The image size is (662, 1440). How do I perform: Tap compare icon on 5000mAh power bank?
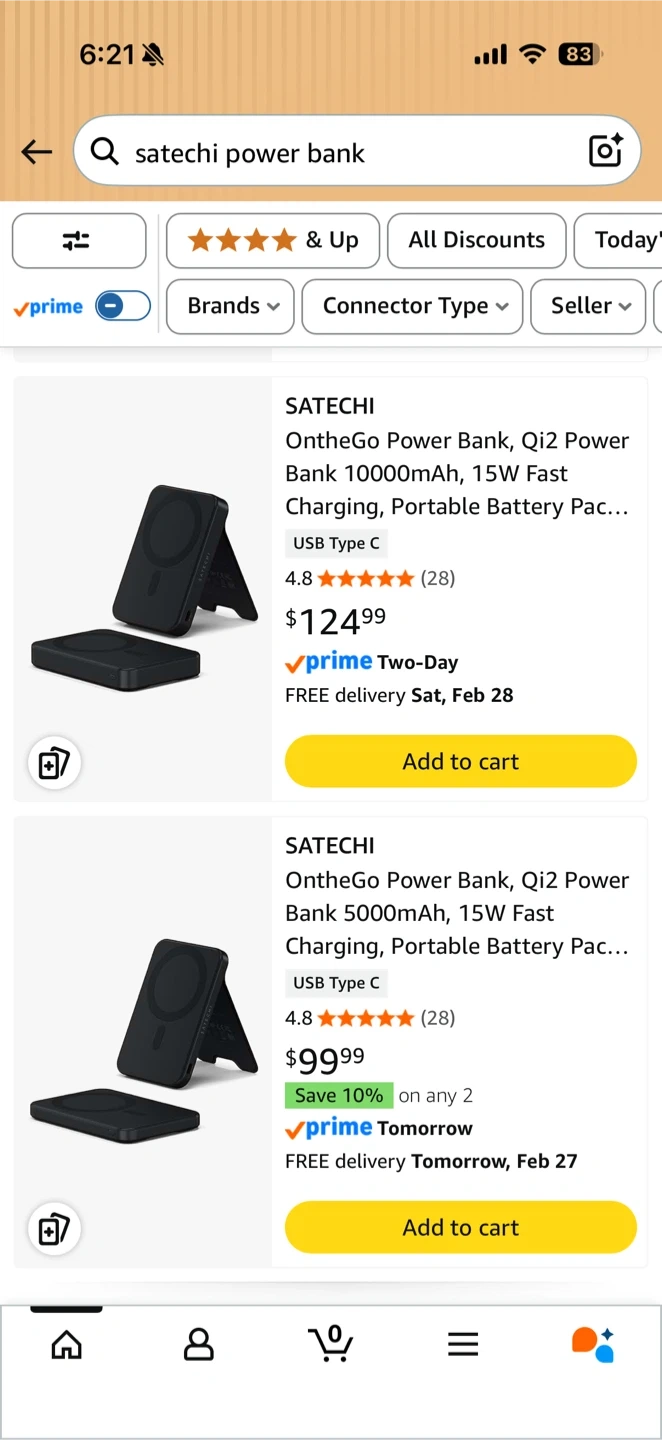point(53,1229)
